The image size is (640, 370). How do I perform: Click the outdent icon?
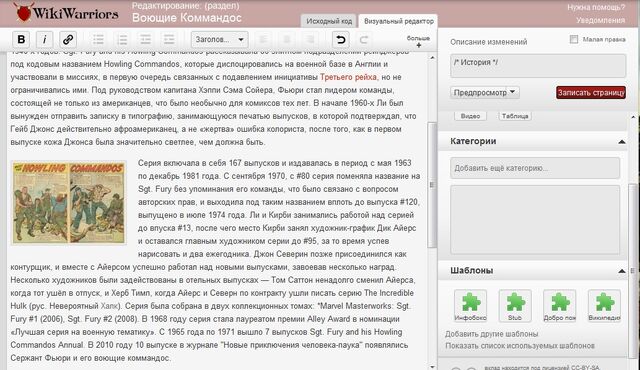point(145,40)
